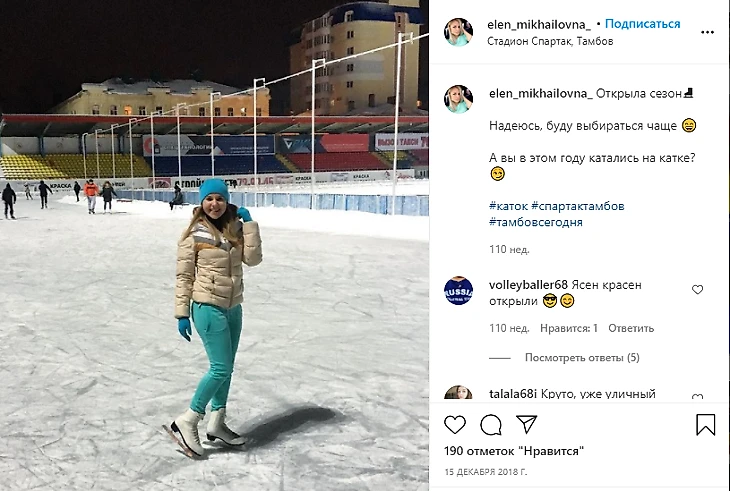
Task: Open the author's avatar next to the caption
Action: click(459, 99)
